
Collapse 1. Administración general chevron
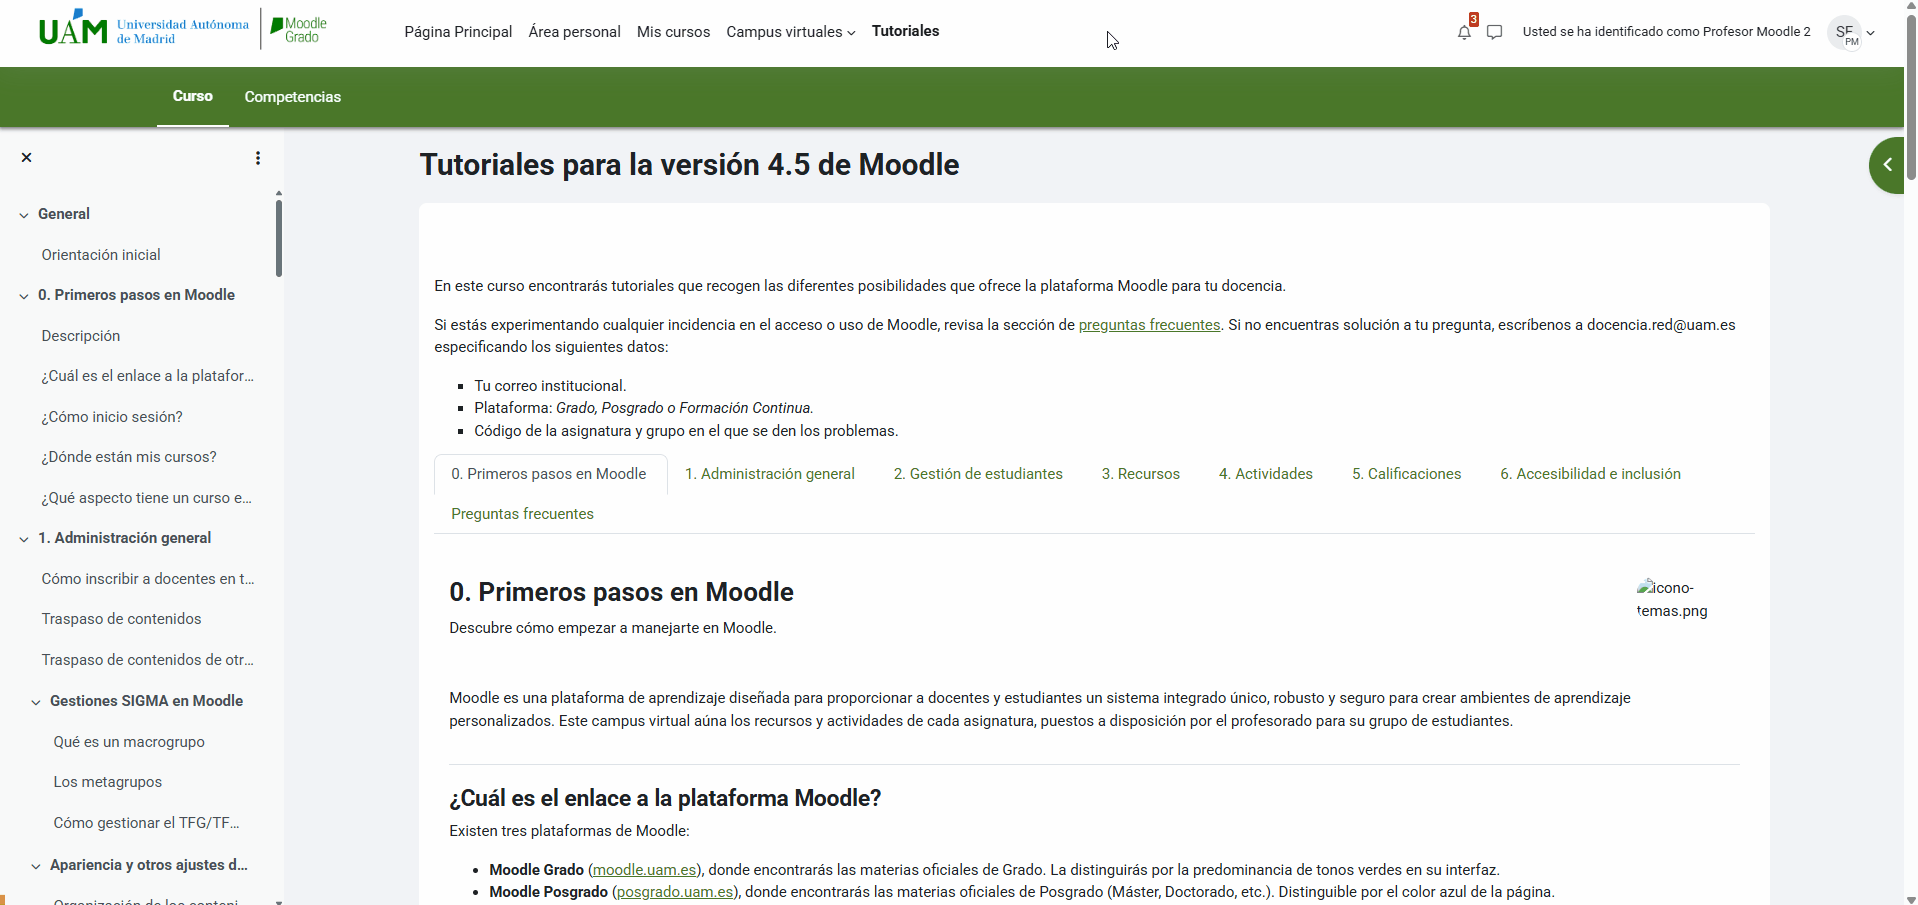tap(24, 539)
